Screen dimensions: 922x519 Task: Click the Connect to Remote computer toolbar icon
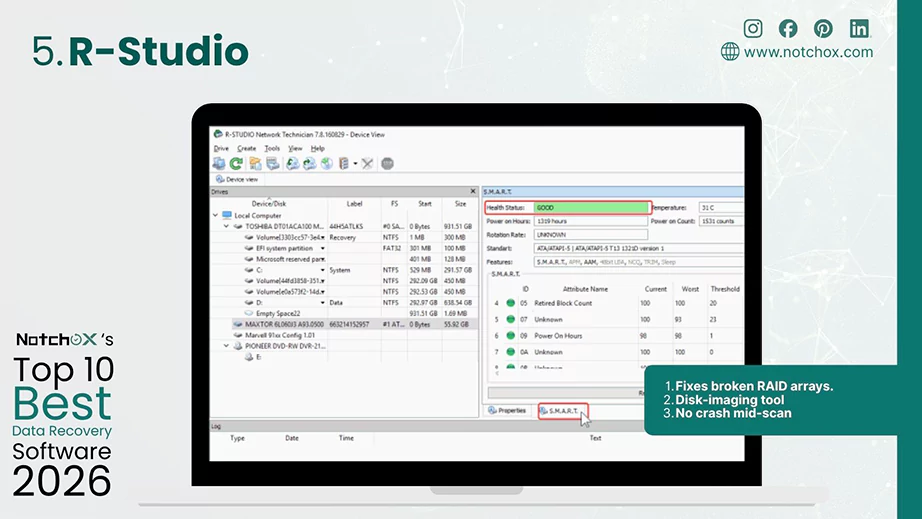tap(219, 163)
